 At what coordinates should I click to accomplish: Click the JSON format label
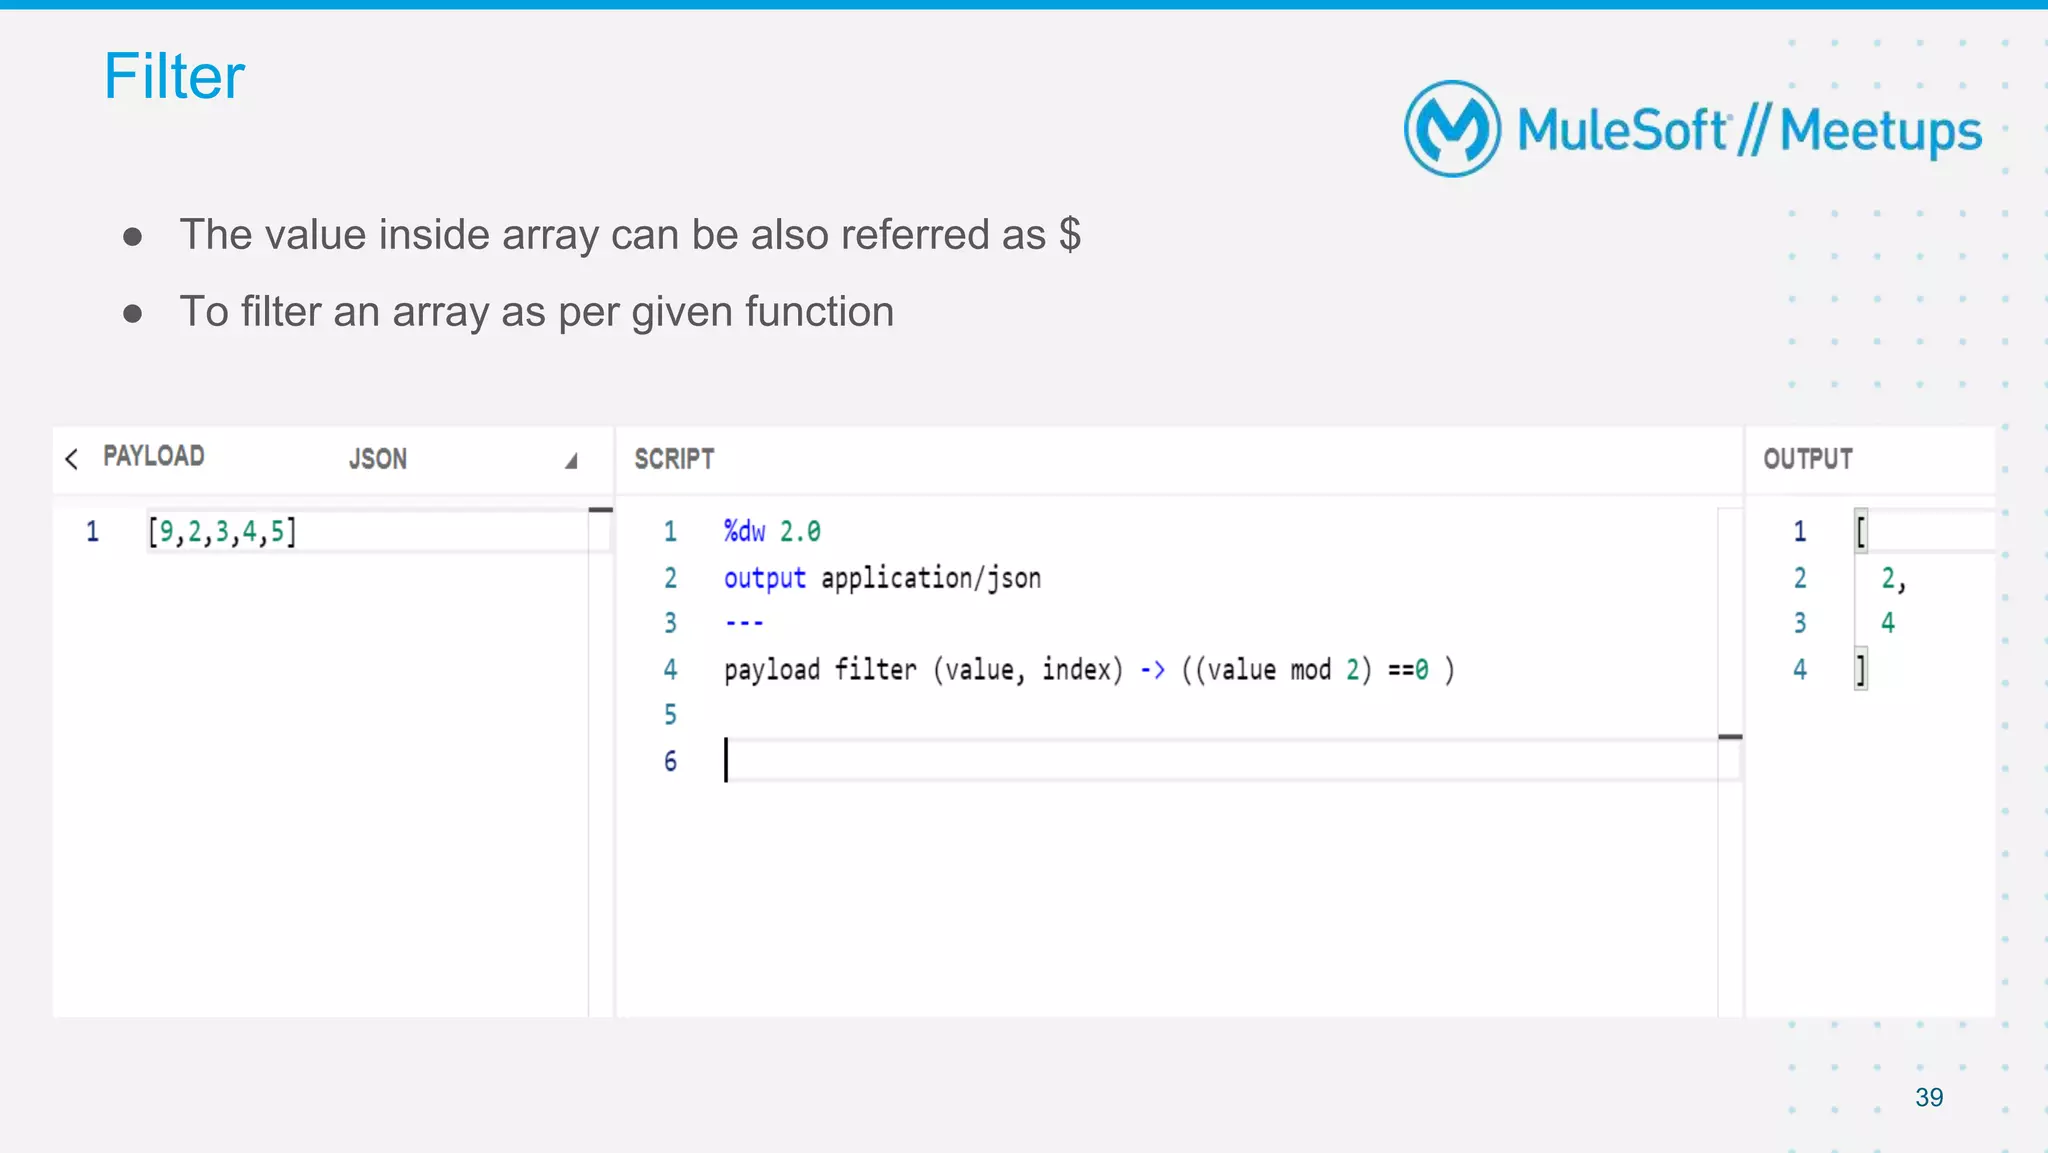tap(378, 459)
